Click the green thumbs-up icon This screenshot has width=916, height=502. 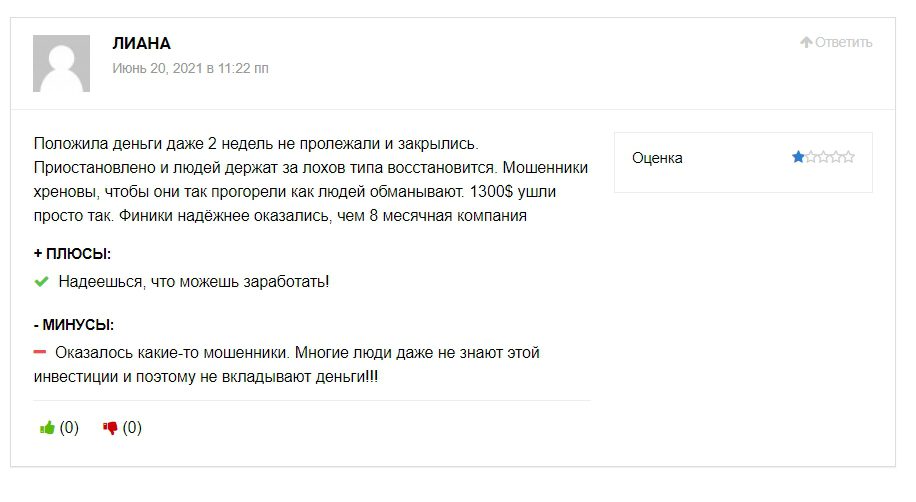(47, 428)
